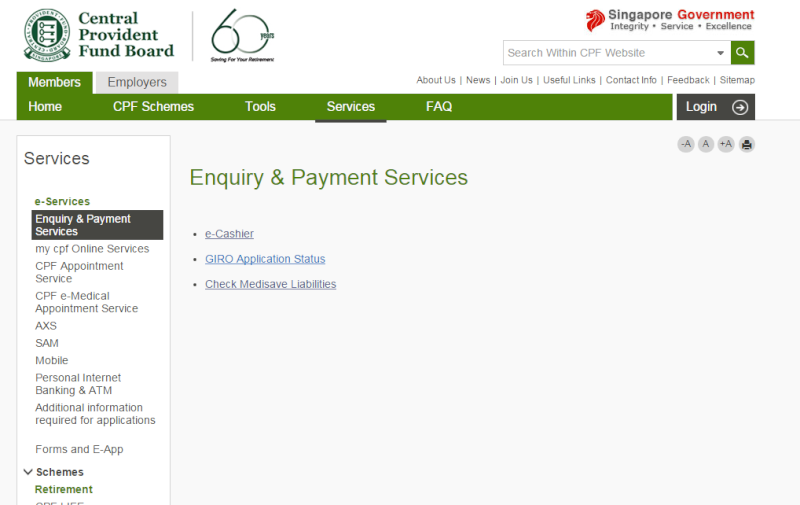This screenshot has height=505, width=800.
Task: Select Personal Internet Banking & ATM
Action: point(78,384)
